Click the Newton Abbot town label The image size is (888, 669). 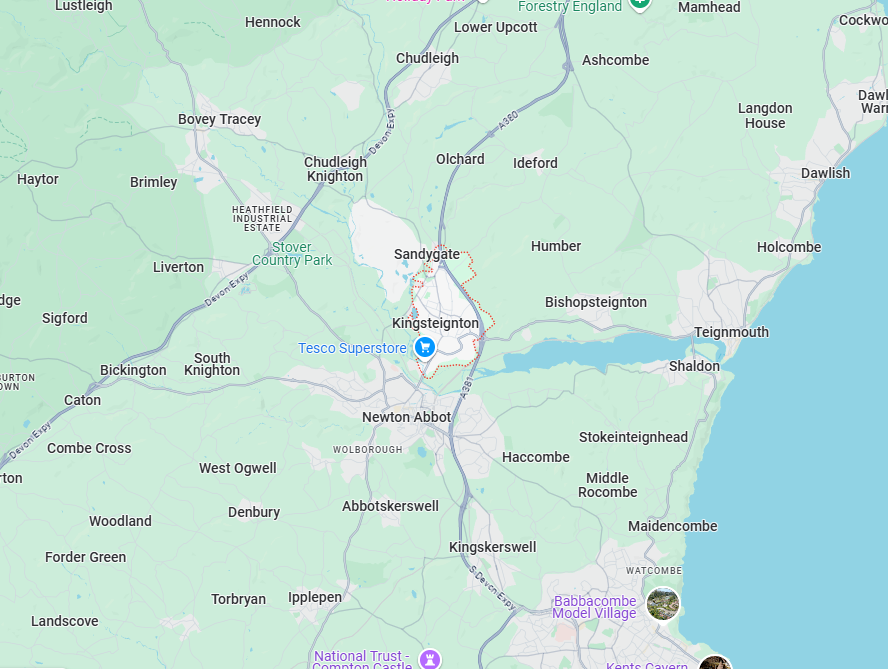407,417
